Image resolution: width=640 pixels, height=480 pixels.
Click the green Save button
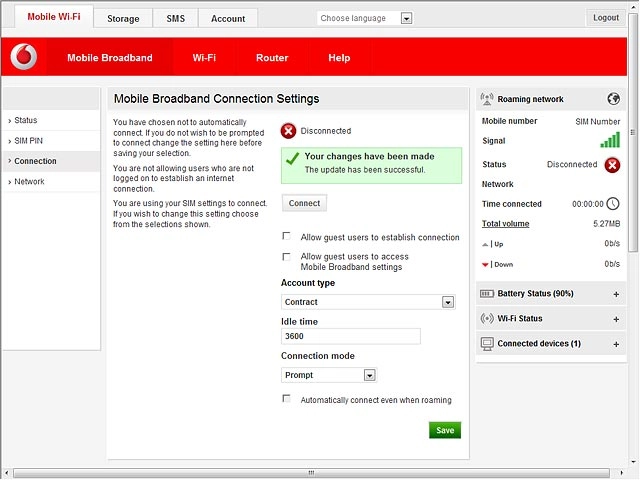coord(444,430)
